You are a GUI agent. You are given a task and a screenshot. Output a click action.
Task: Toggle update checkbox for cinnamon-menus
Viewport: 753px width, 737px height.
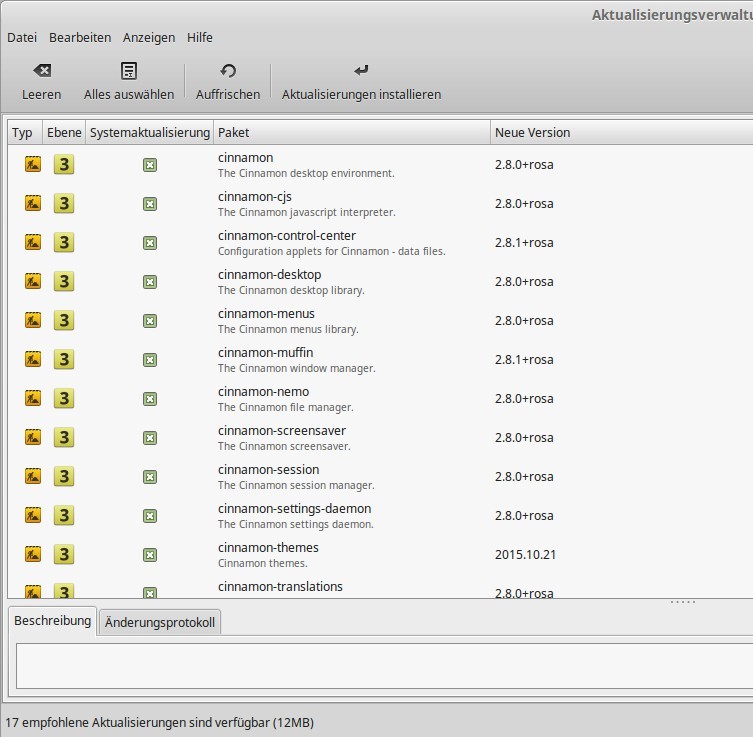(x=150, y=321)
